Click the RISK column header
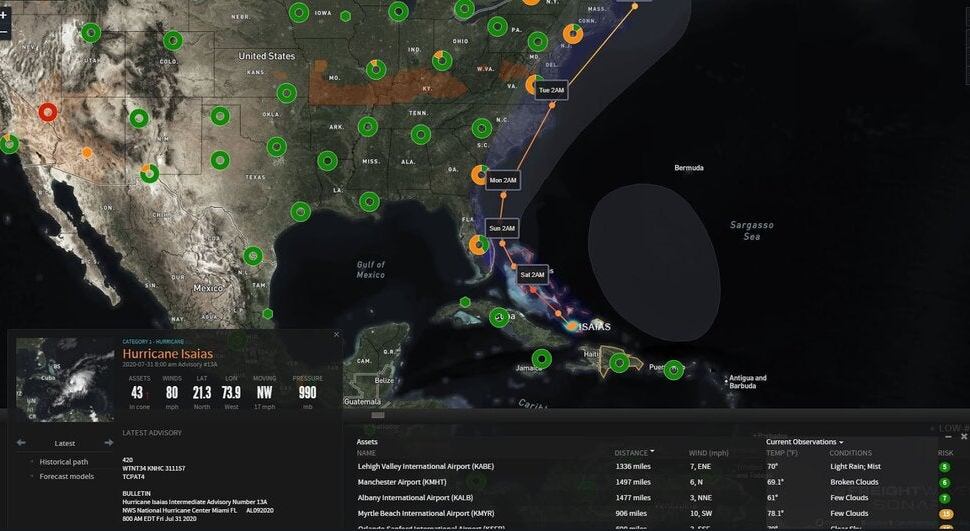Image resolution: width=970 pixels, height=531 pixels. 945,453
